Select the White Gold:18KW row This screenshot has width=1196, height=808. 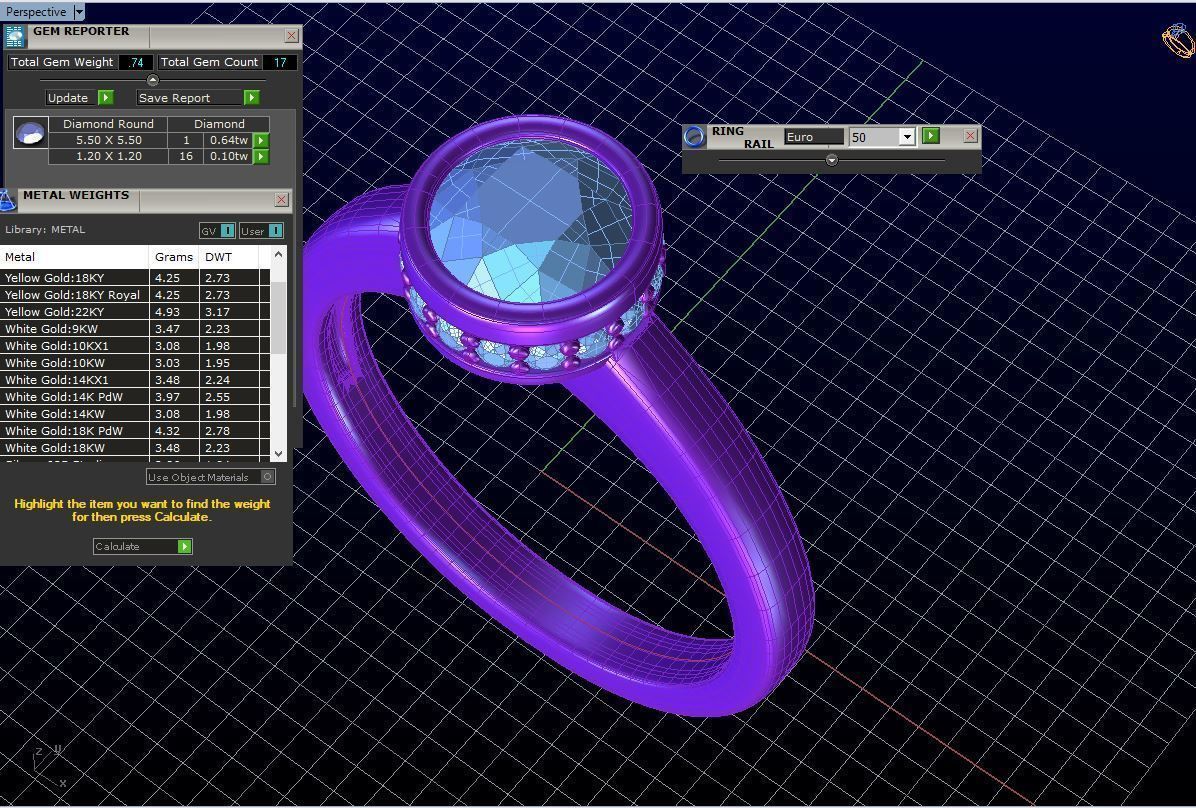[x=134, y=448]
